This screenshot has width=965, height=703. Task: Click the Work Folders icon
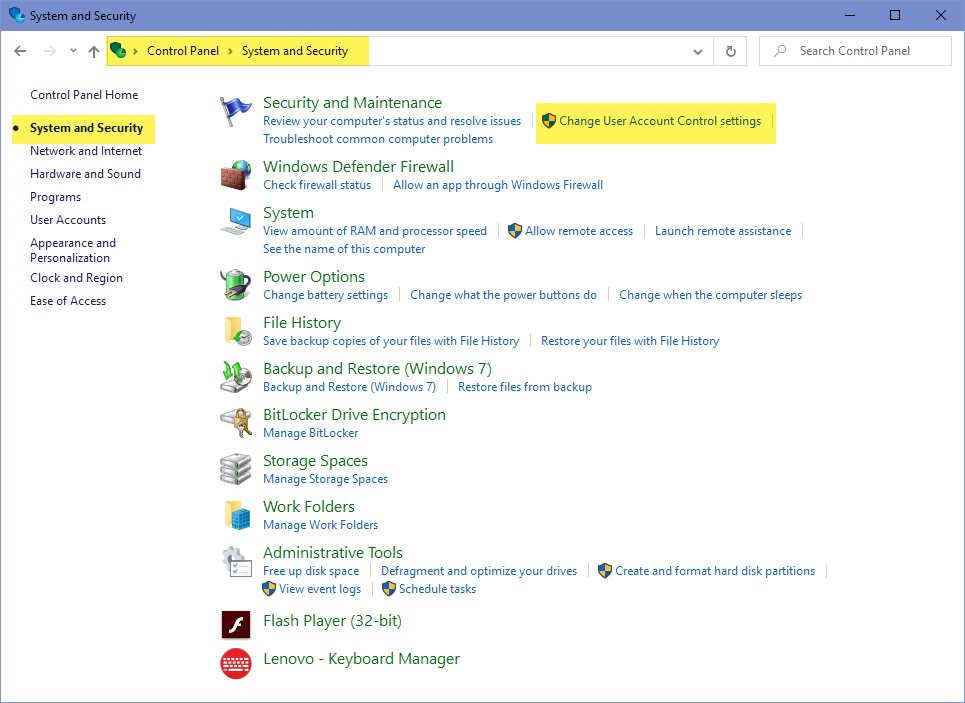(237, 515)
